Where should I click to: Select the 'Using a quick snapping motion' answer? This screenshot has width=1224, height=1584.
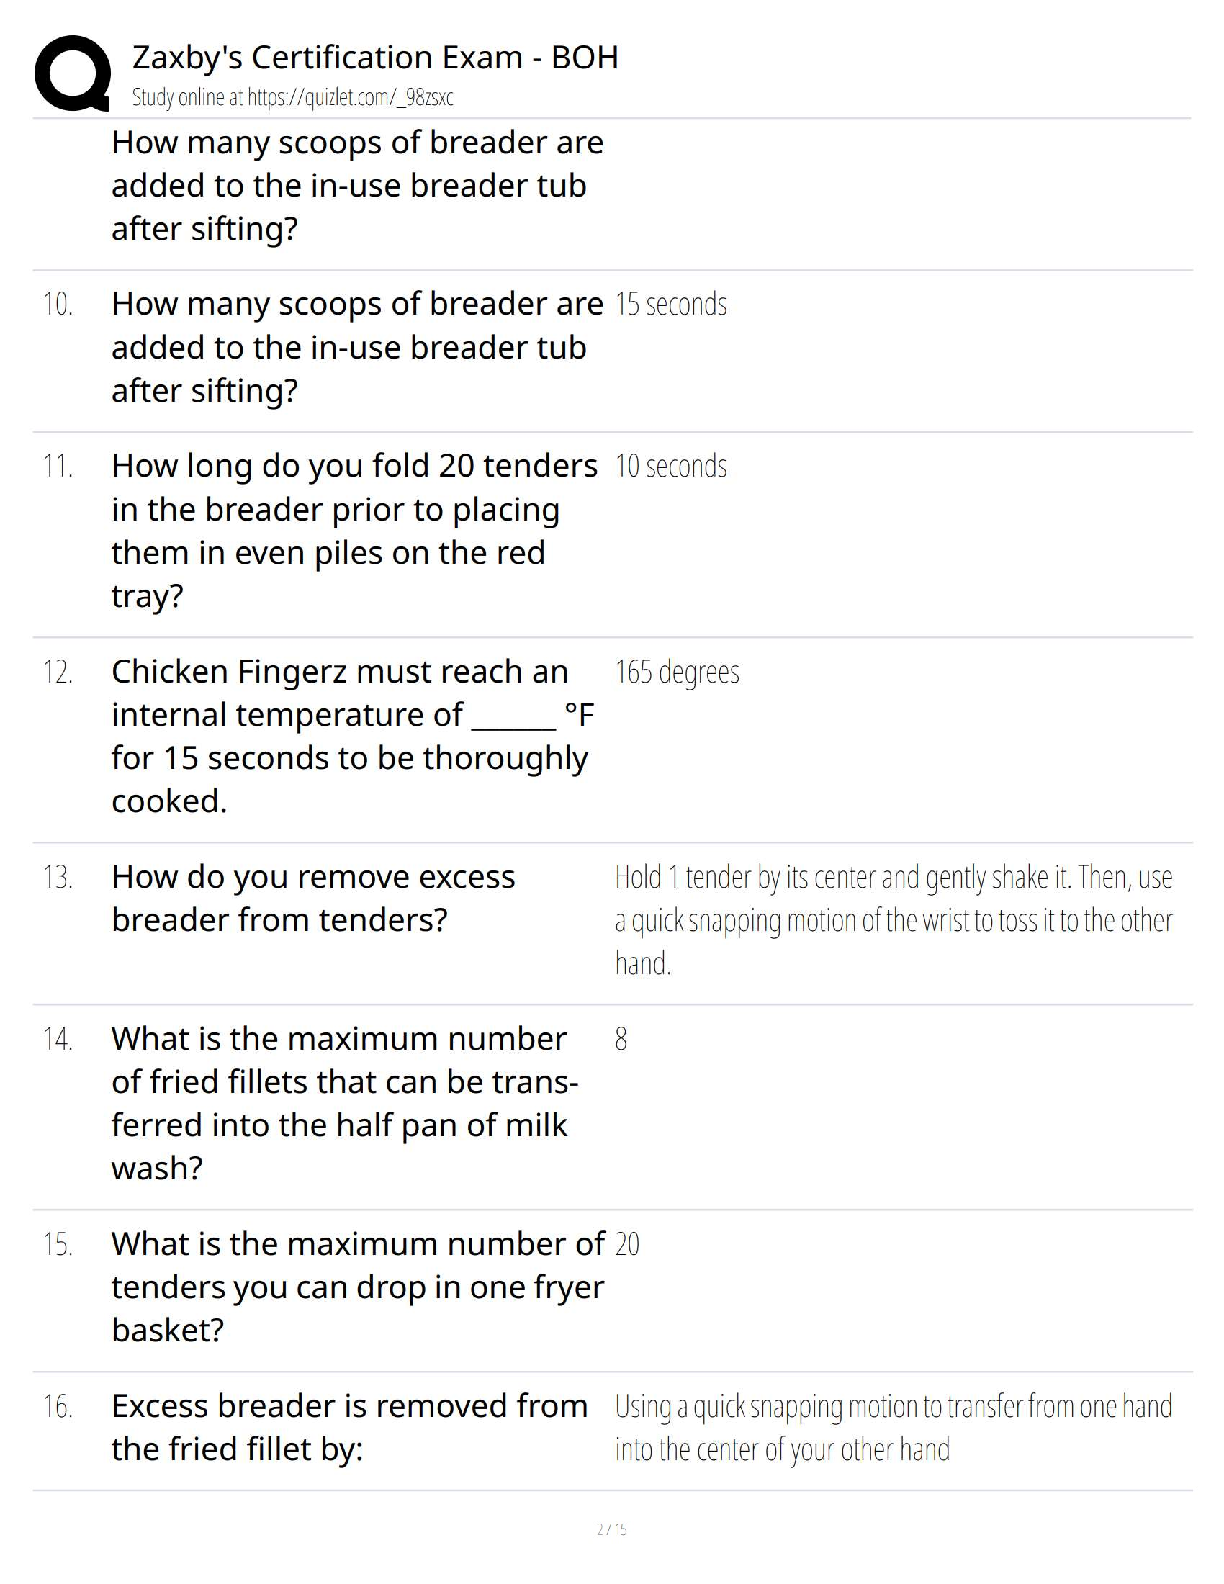(x=893, y=1428)
